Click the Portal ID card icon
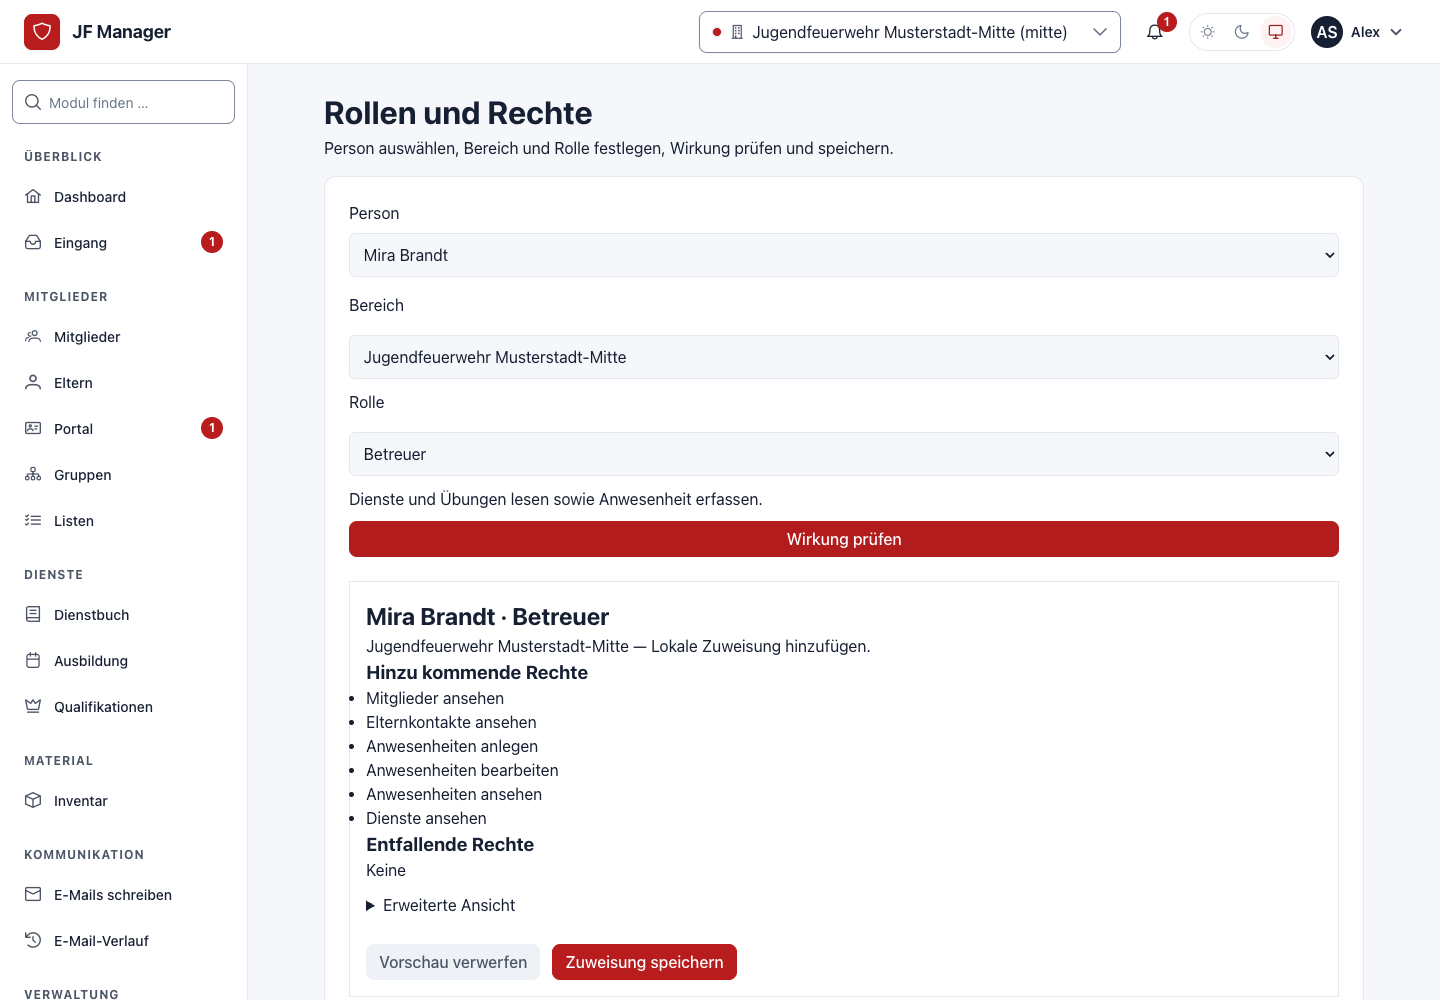The height and width of the screenshot is (1000, 1440). click(x=33, y=428)
